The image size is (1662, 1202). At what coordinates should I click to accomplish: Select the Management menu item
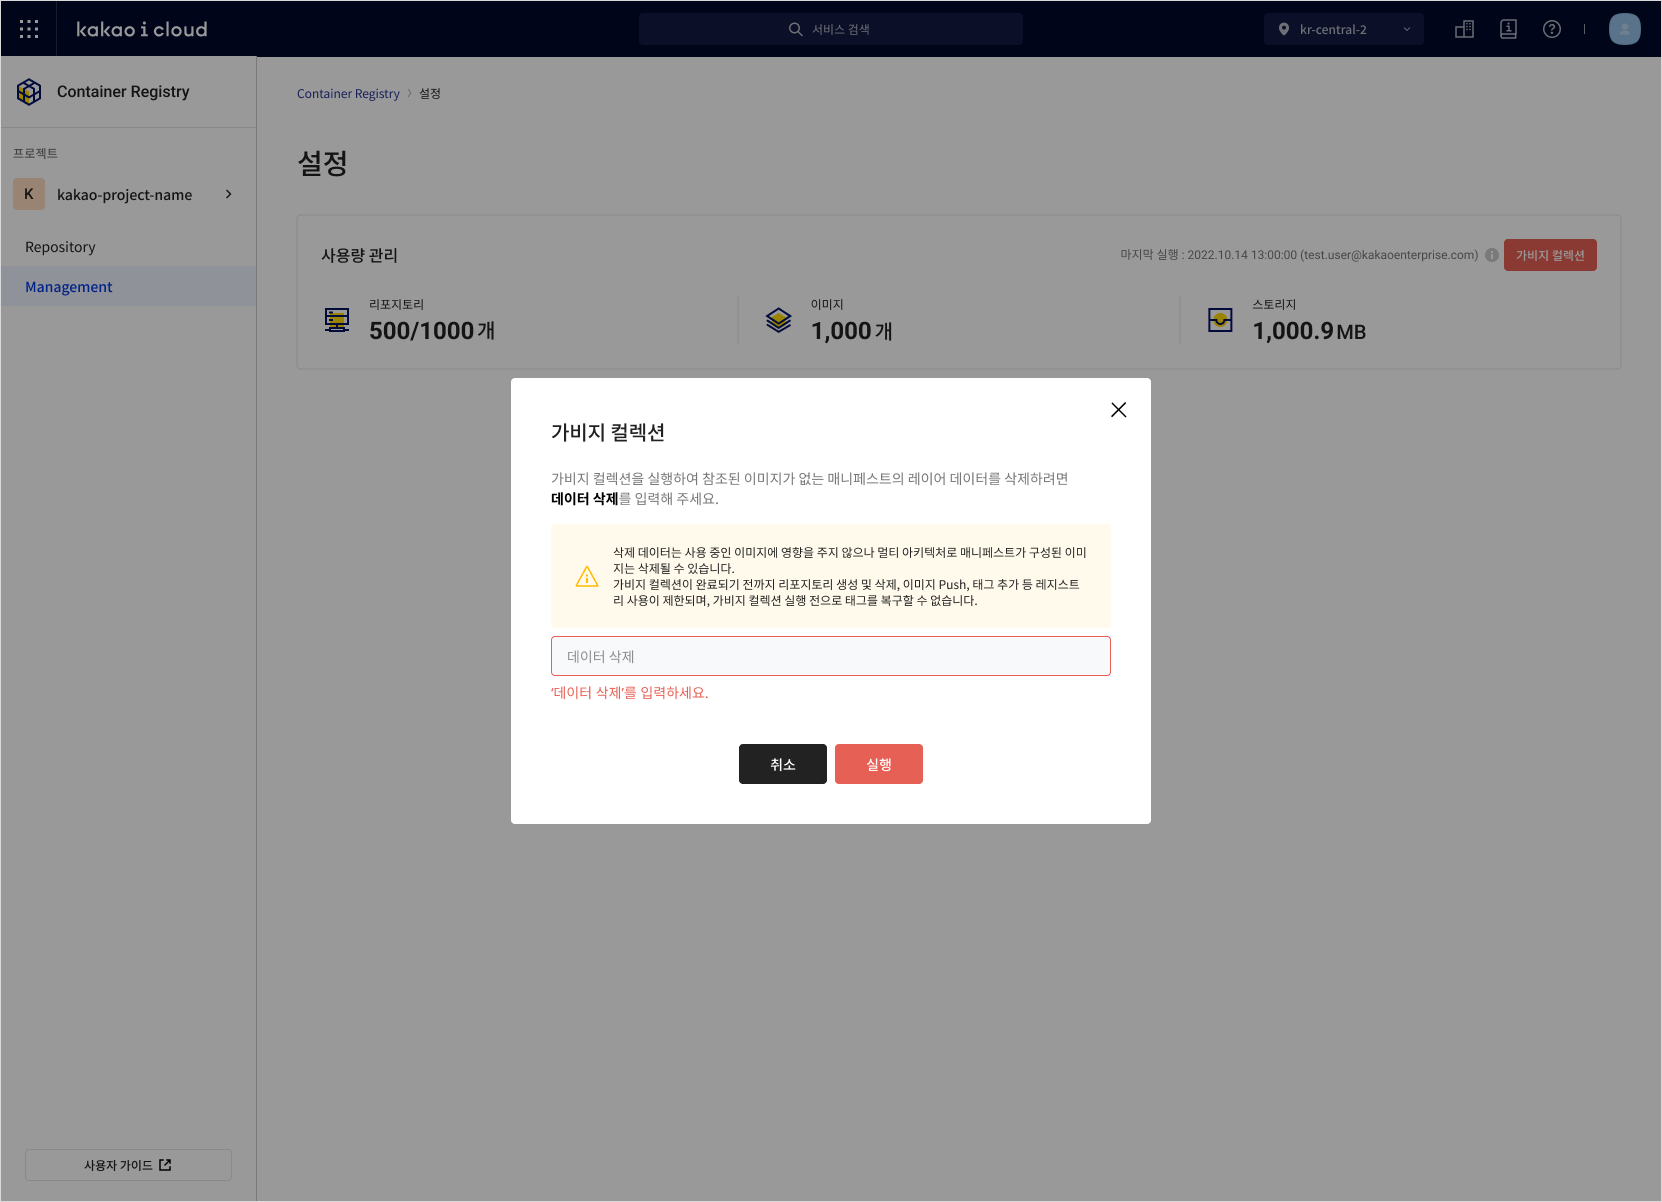(x=128, y=287)
